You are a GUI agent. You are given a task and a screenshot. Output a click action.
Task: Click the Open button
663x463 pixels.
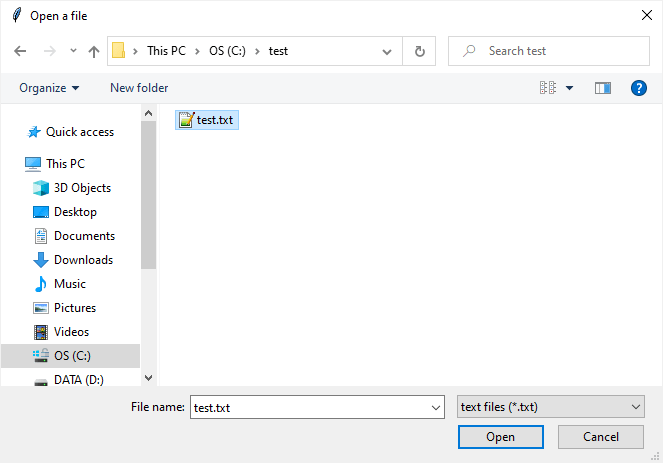[501, 437]
